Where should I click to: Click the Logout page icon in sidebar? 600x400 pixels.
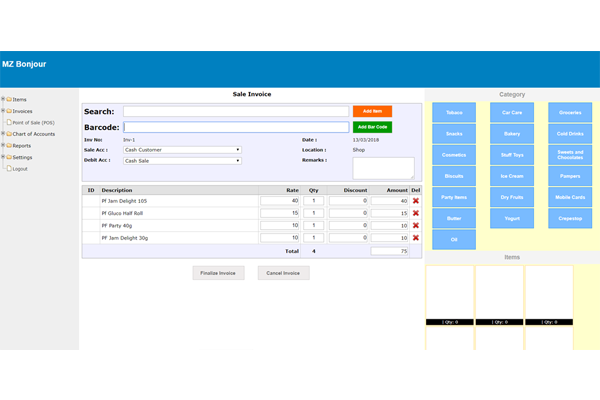tap(9, 169)
